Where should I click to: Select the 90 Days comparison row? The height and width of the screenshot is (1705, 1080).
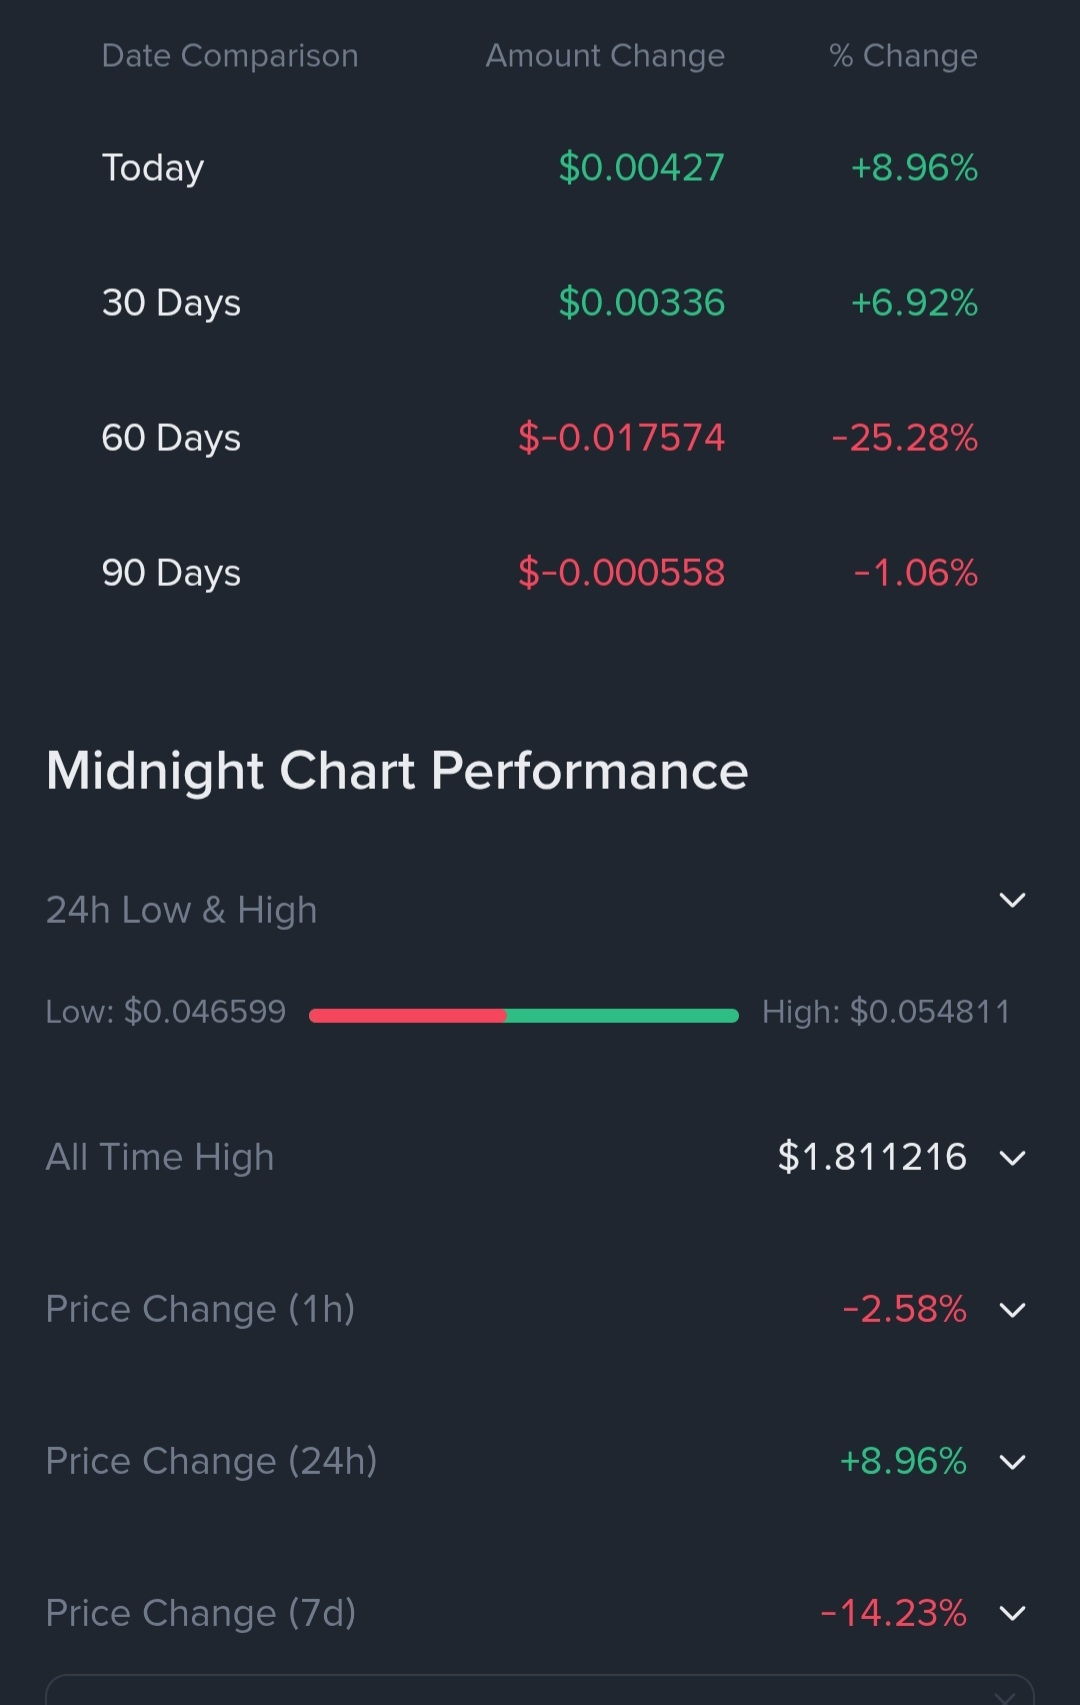click(540, 573)
